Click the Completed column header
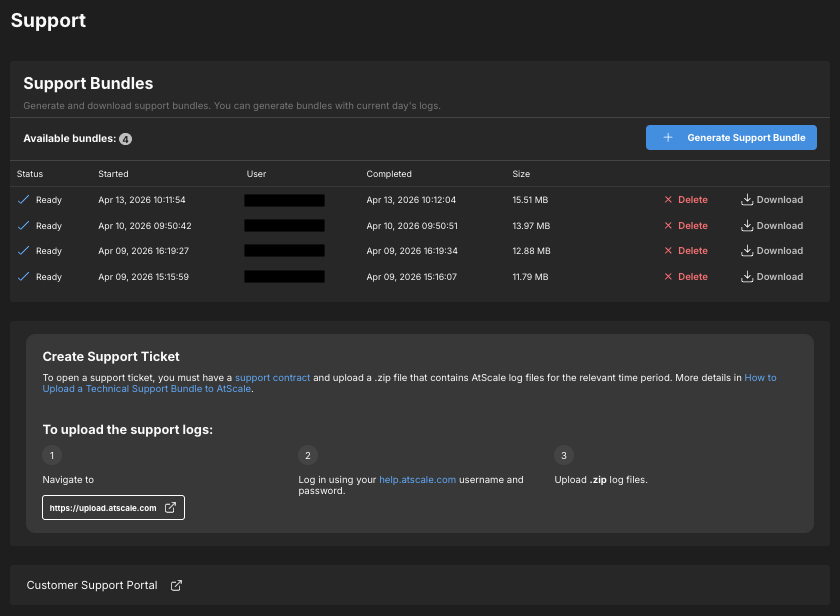This screenshot has height=616, width=840. tap(389, 174)
